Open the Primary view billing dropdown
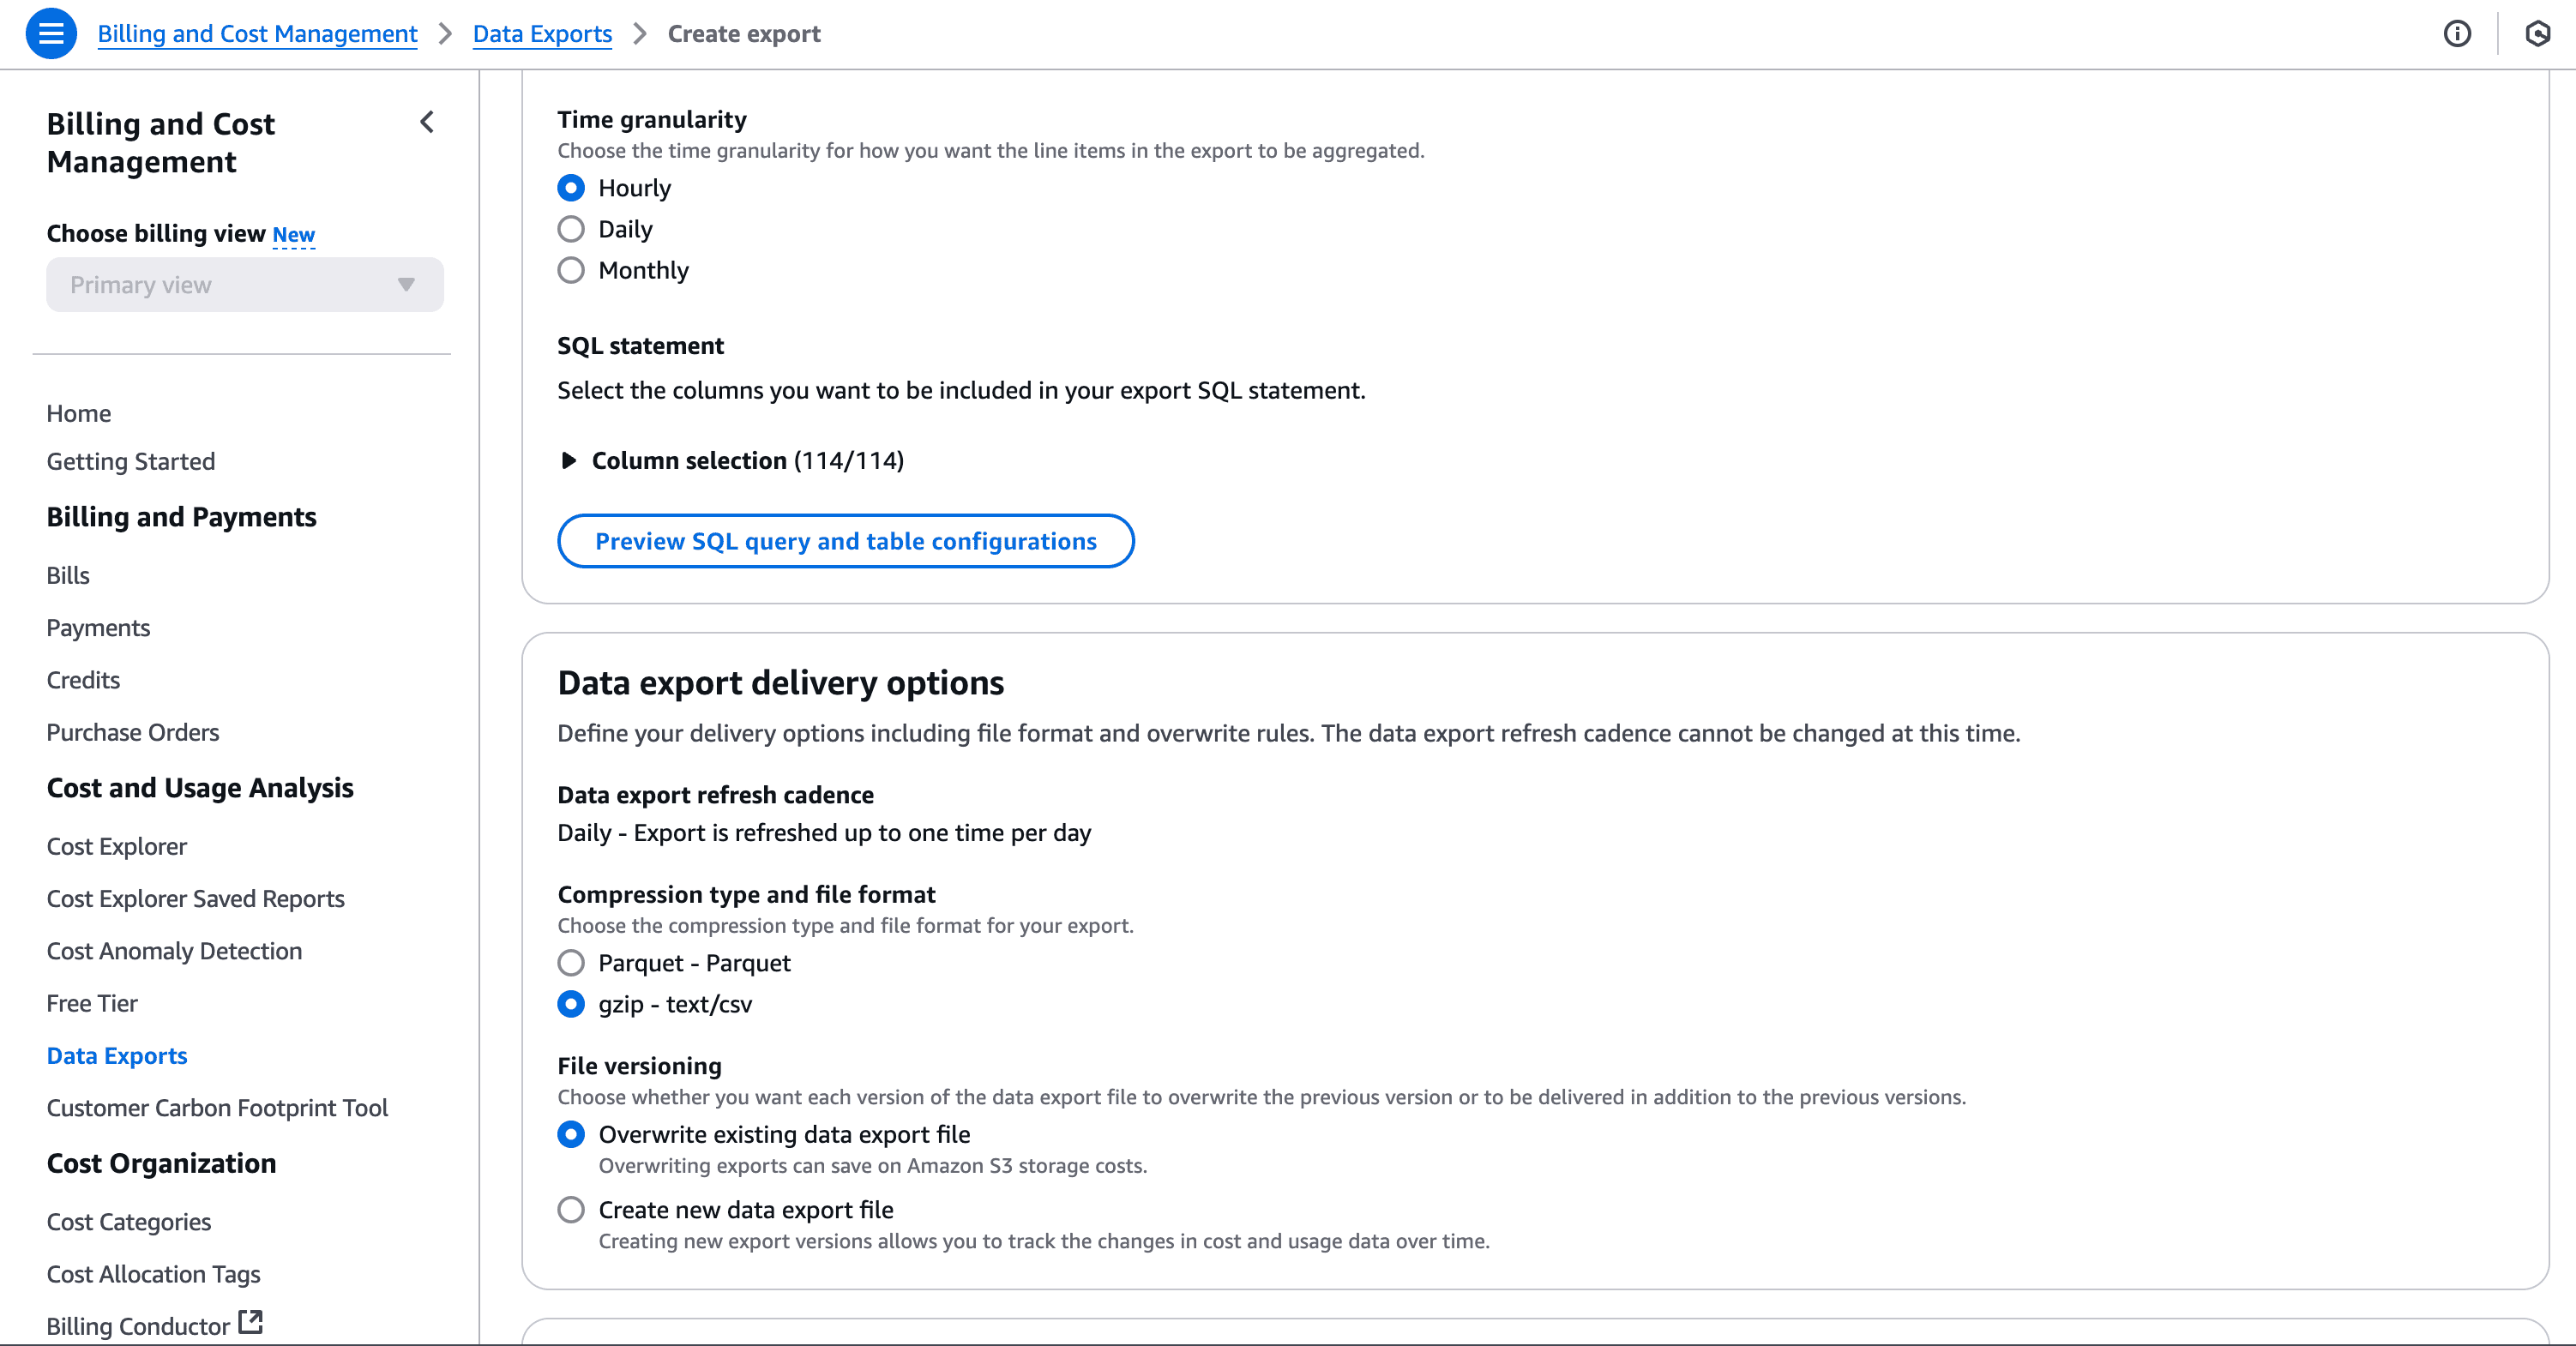The height and width of the screenshot is (1346, 2576). 244,285
